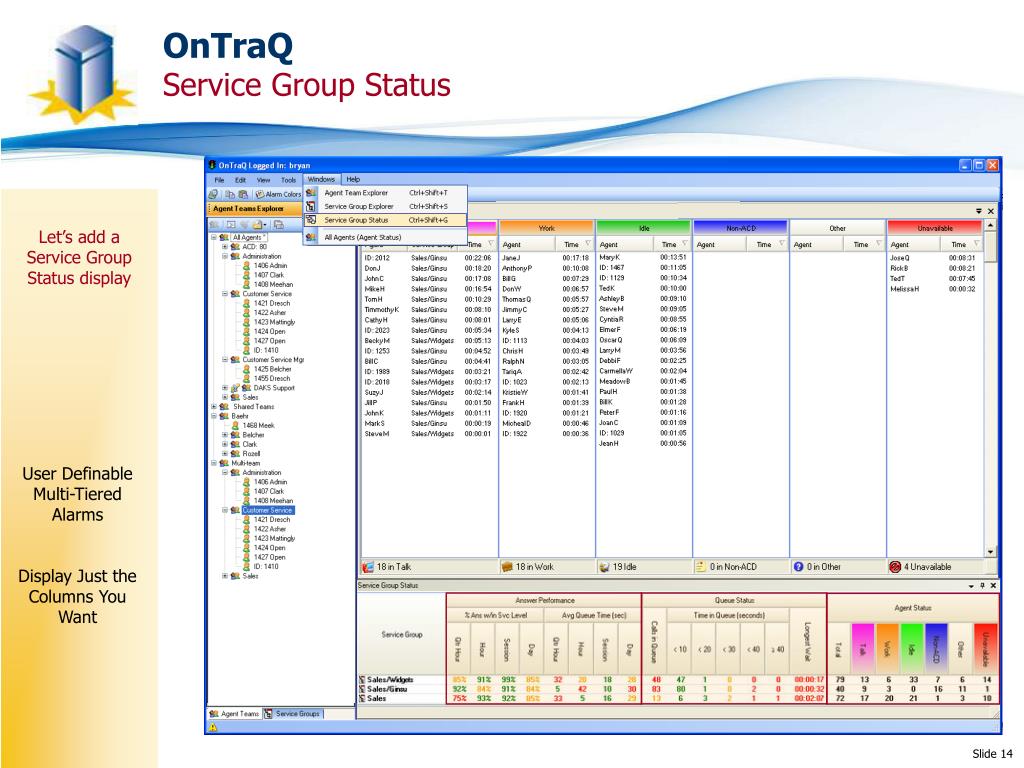The image size is (1024, 768).
Task: Click the first main toolbar icon left of copy
Action: tap(214, 194)
